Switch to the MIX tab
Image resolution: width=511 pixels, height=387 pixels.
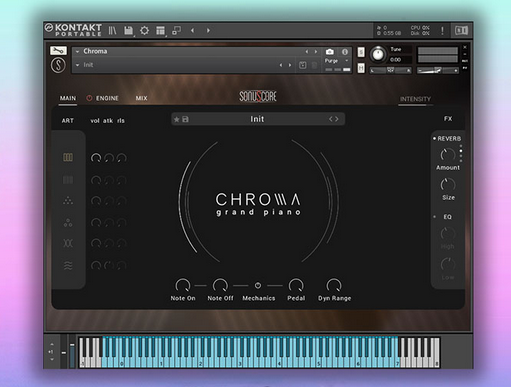pos(141,98)
